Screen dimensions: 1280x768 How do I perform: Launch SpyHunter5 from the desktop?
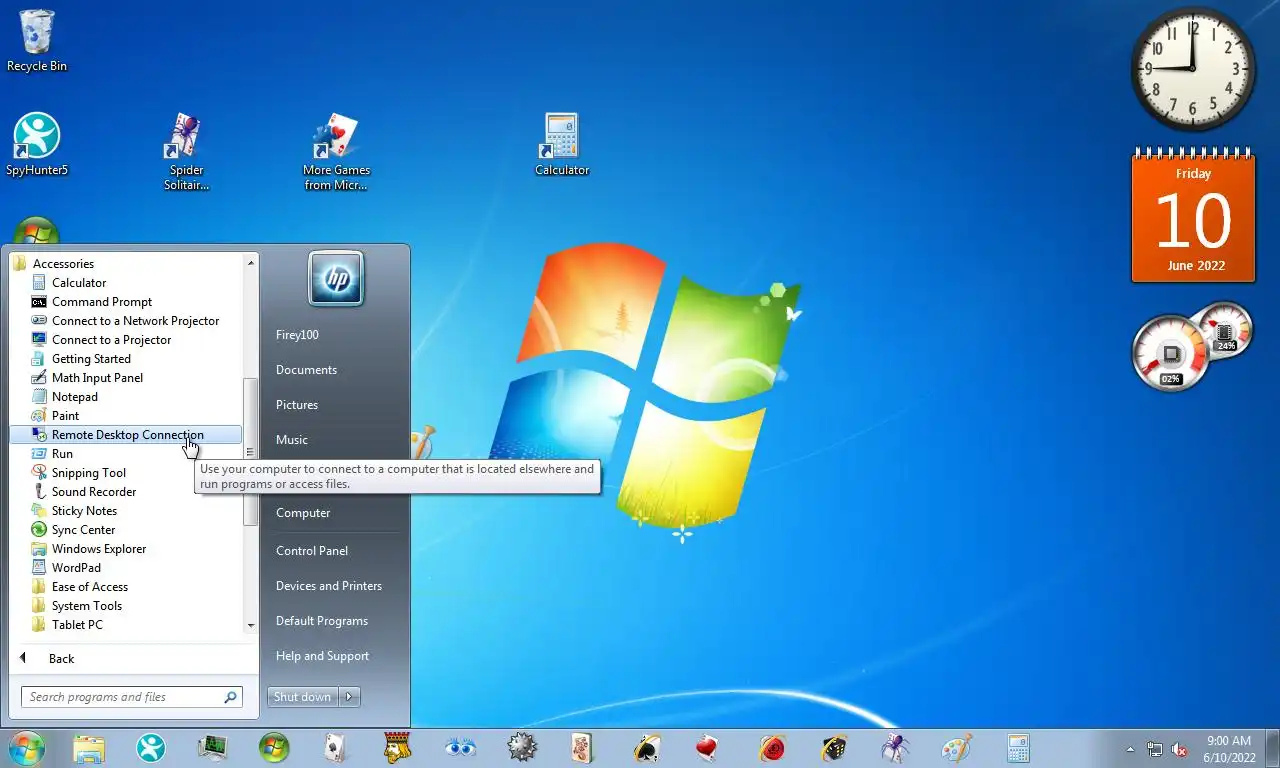37,144
